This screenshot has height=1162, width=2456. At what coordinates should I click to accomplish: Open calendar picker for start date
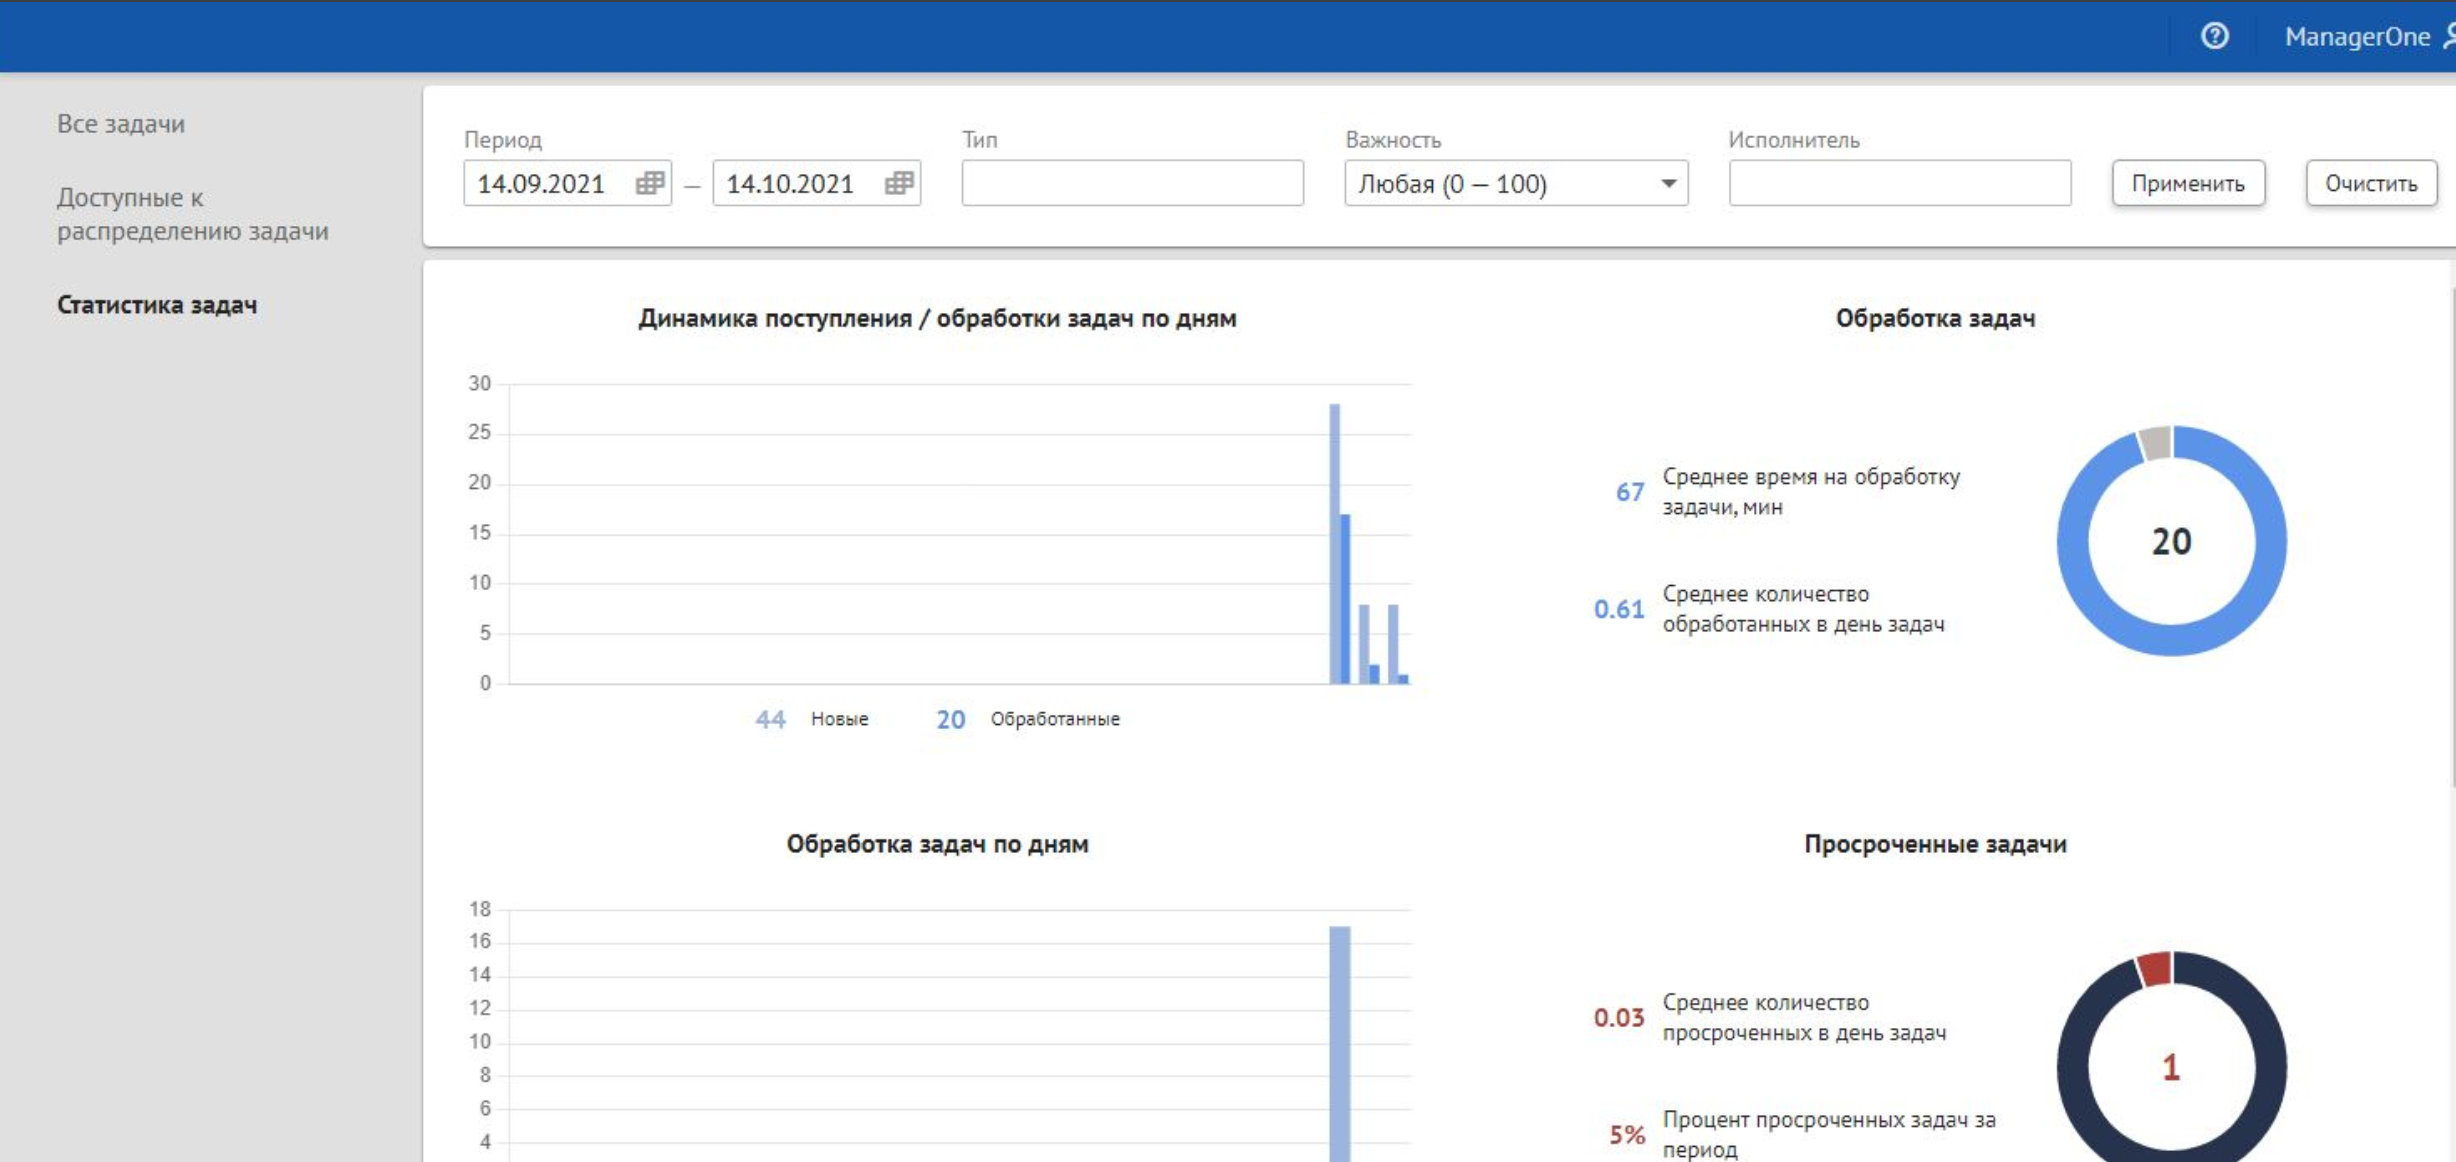click(x=652, y=183)
